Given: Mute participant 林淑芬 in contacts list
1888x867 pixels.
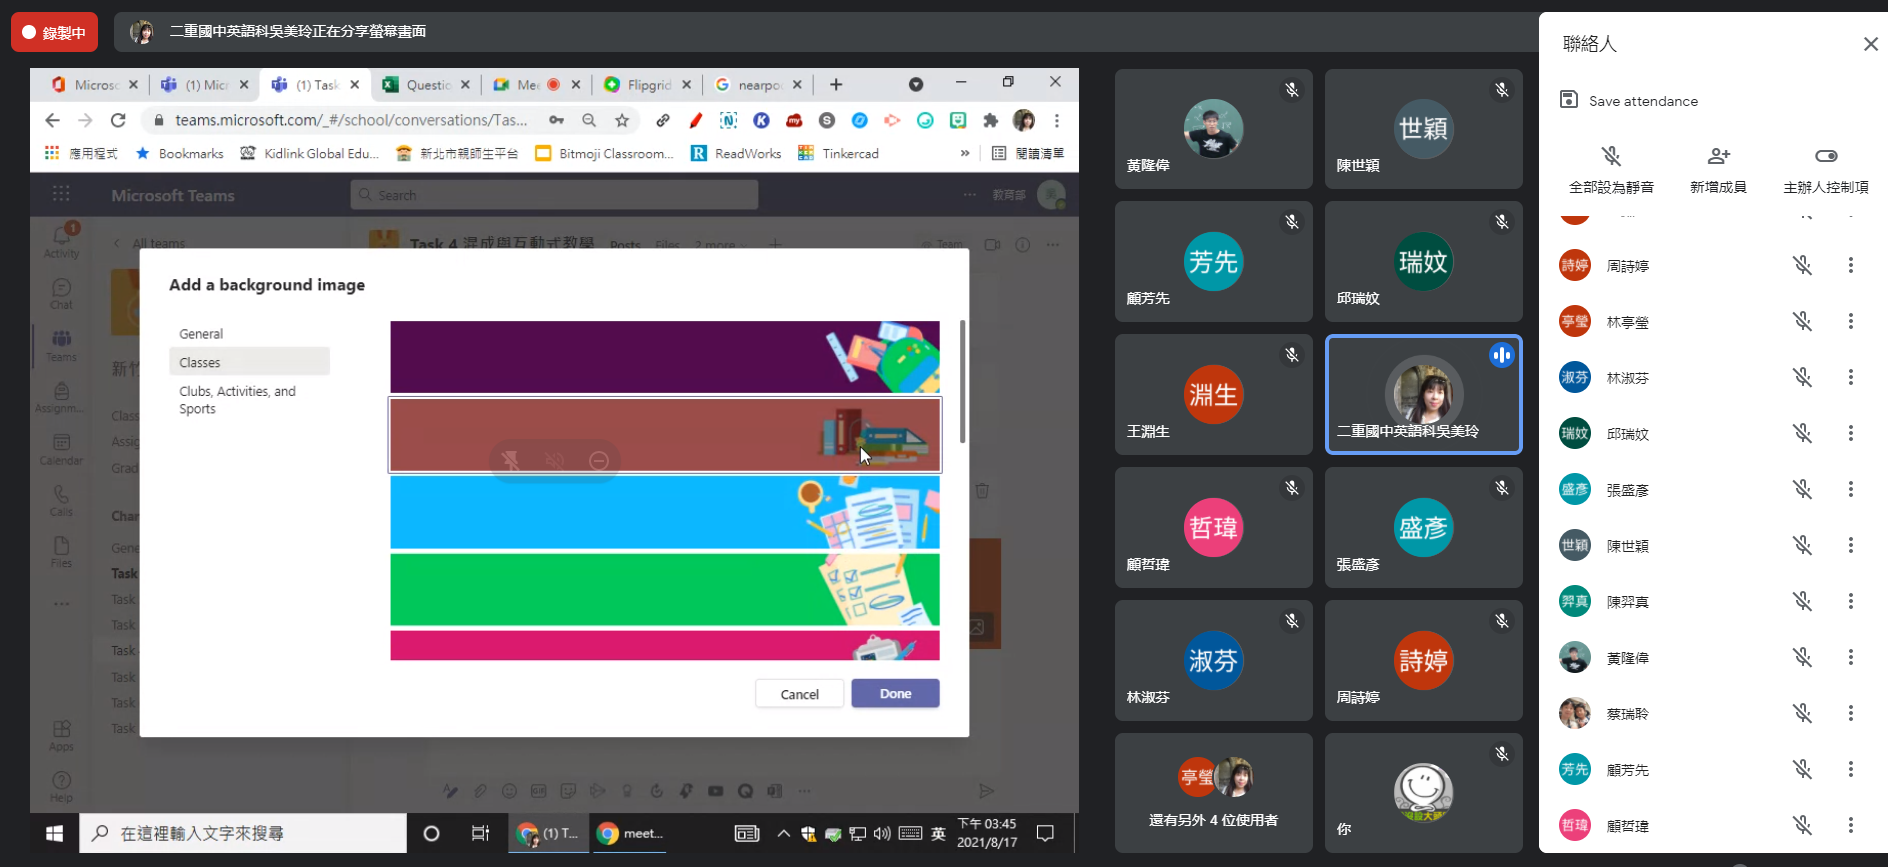Looking at the screenshot, I should click(1801, 378).
